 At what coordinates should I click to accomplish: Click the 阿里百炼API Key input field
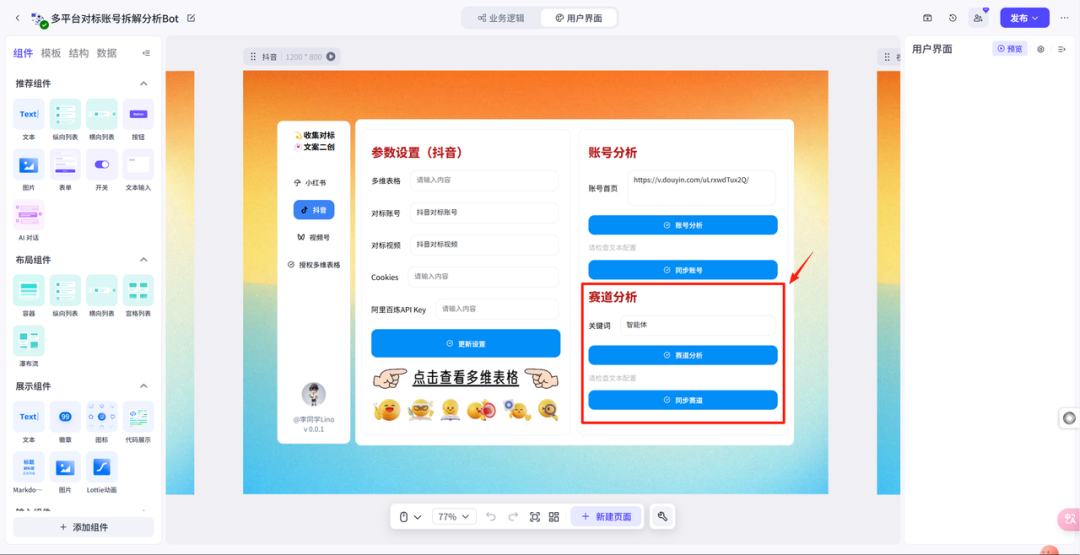497,308
